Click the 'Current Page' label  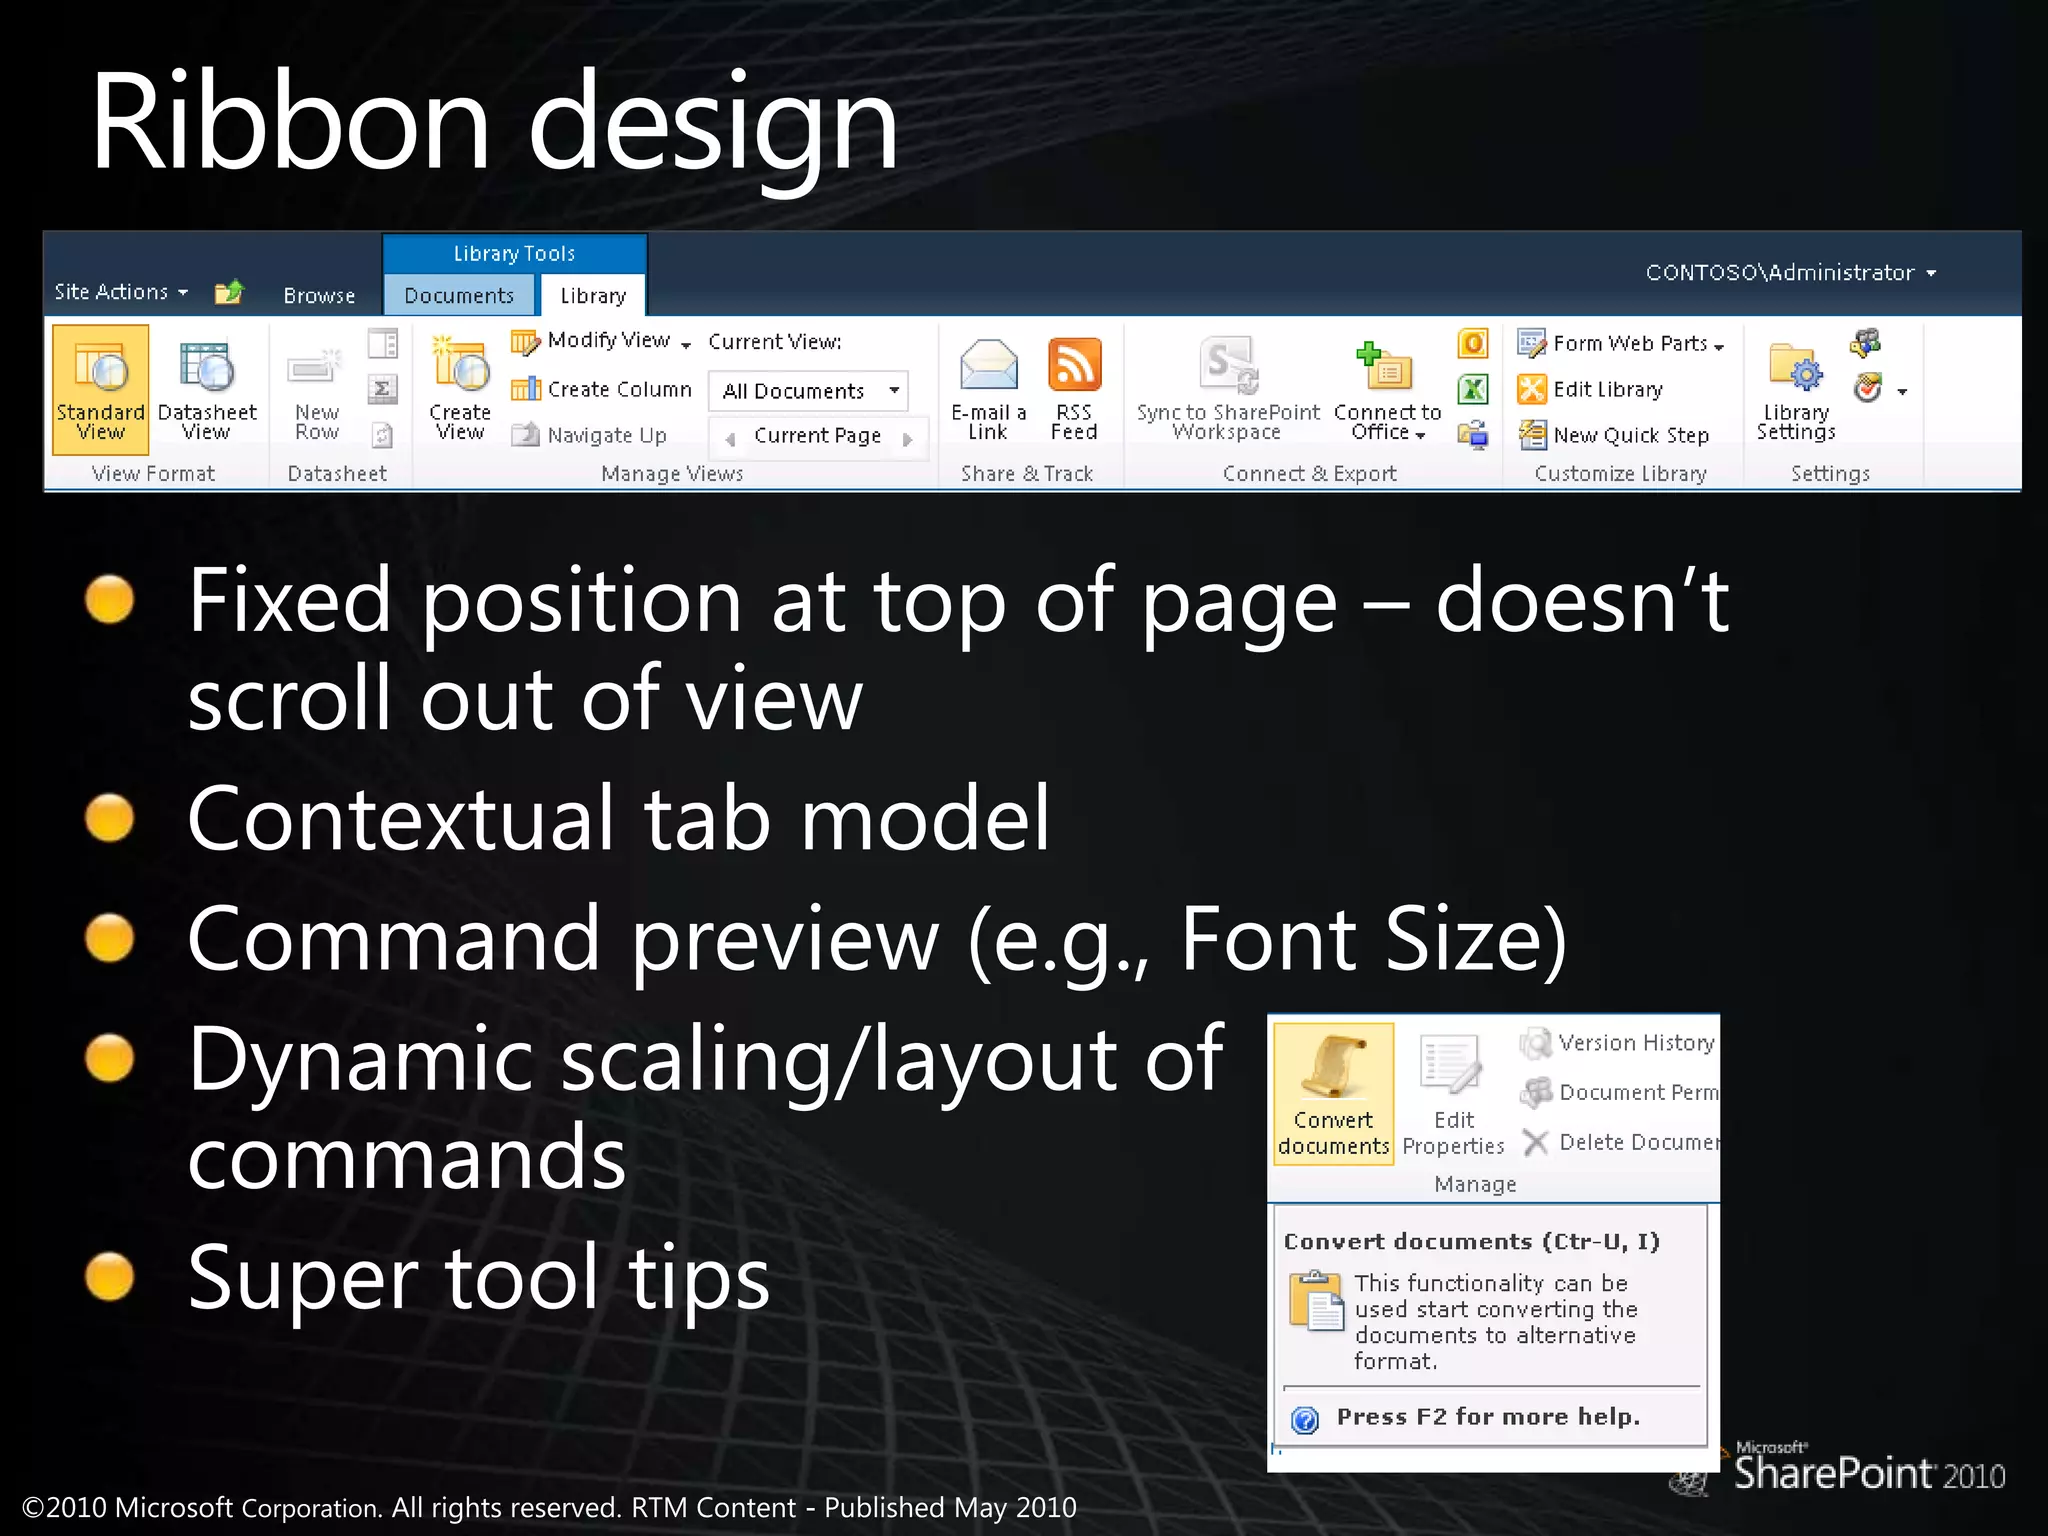(x=817, y=435)
